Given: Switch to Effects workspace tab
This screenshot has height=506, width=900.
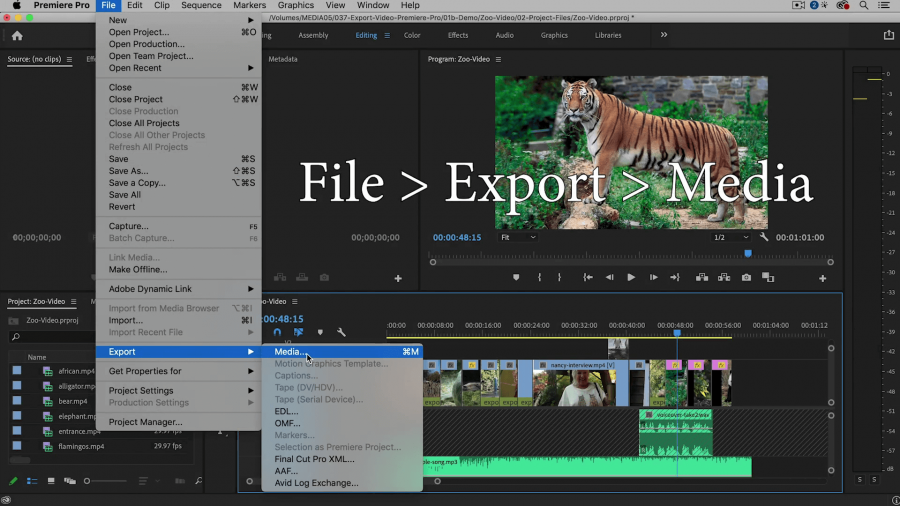Looking at the screenshot, I should click(458, 36).
